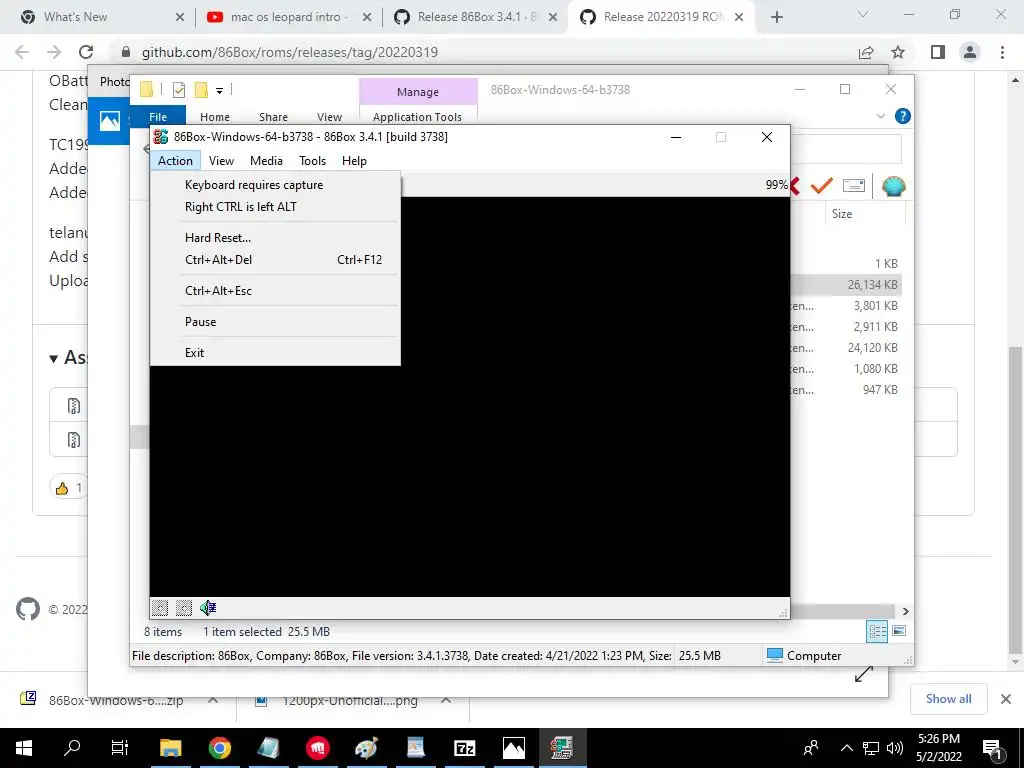Screen dimensions: 1024x768
Task: Click the 86Box title bar application icon
Action: (161, 136)
